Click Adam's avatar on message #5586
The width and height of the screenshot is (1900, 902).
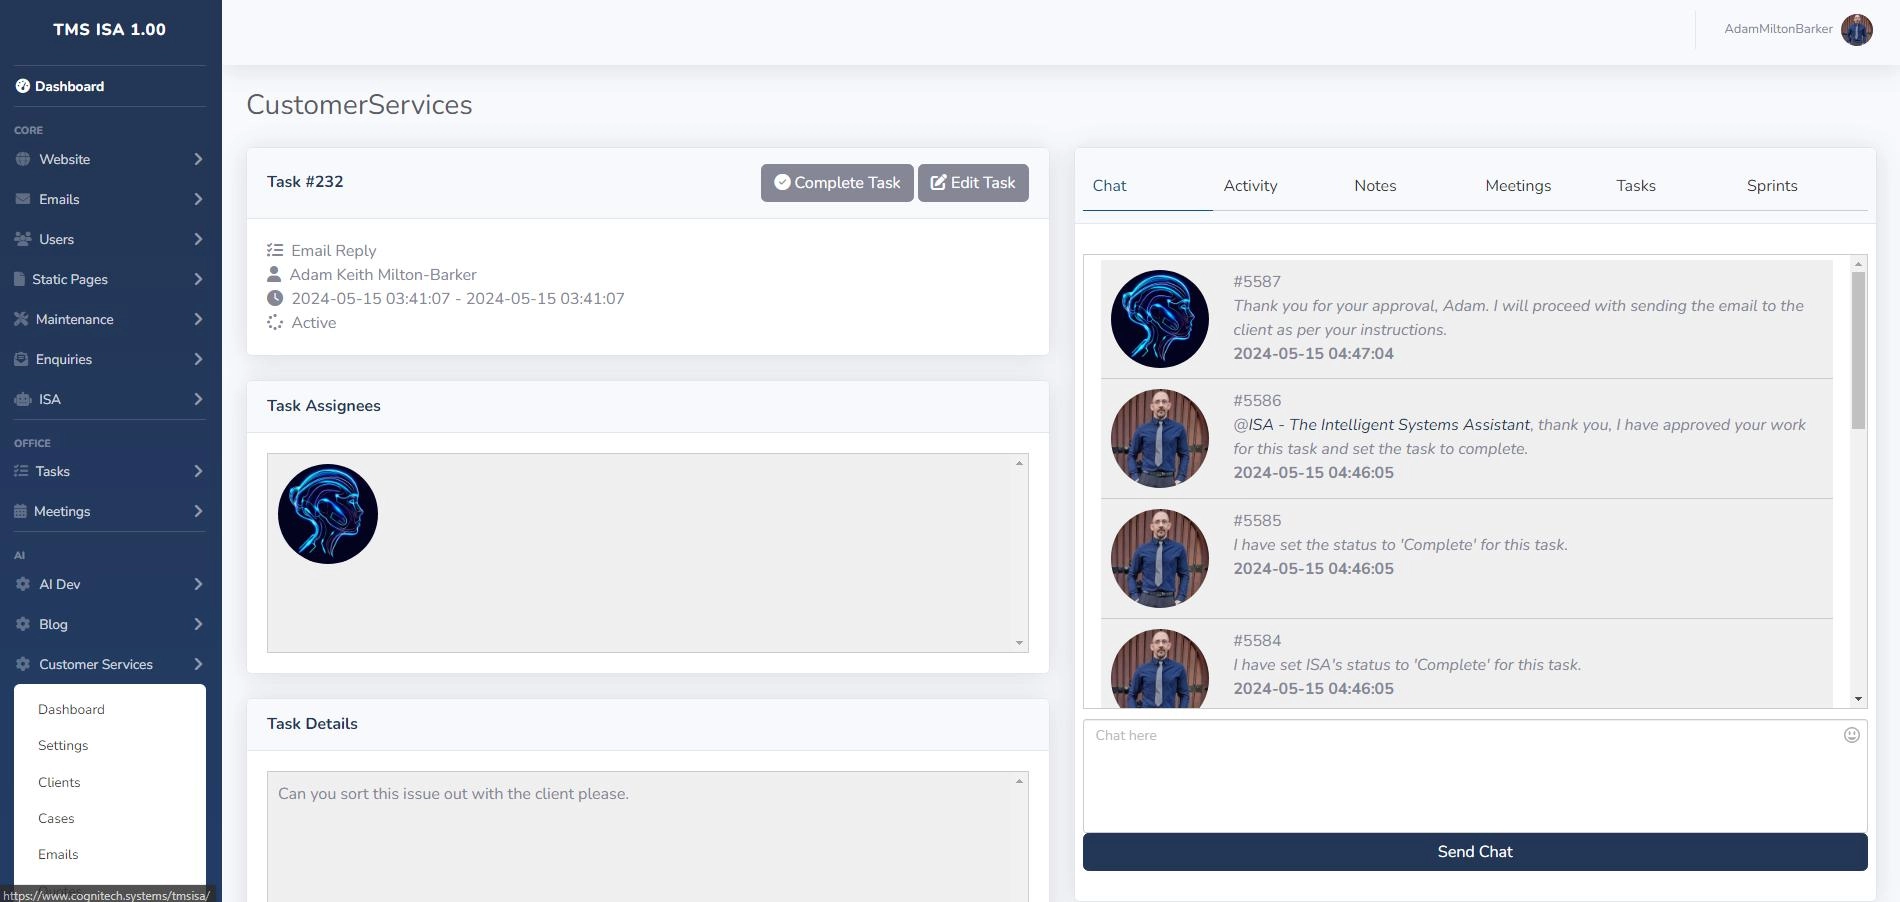[x=1160, y=438]
